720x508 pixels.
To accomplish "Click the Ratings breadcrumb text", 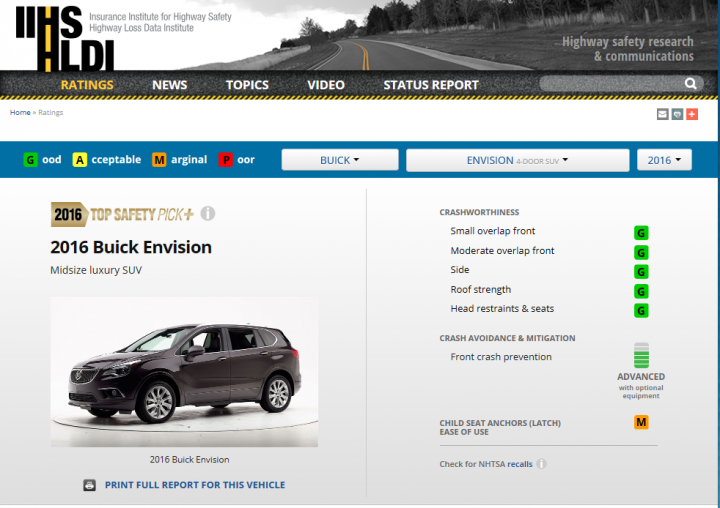I will click(x=51, y=112).
